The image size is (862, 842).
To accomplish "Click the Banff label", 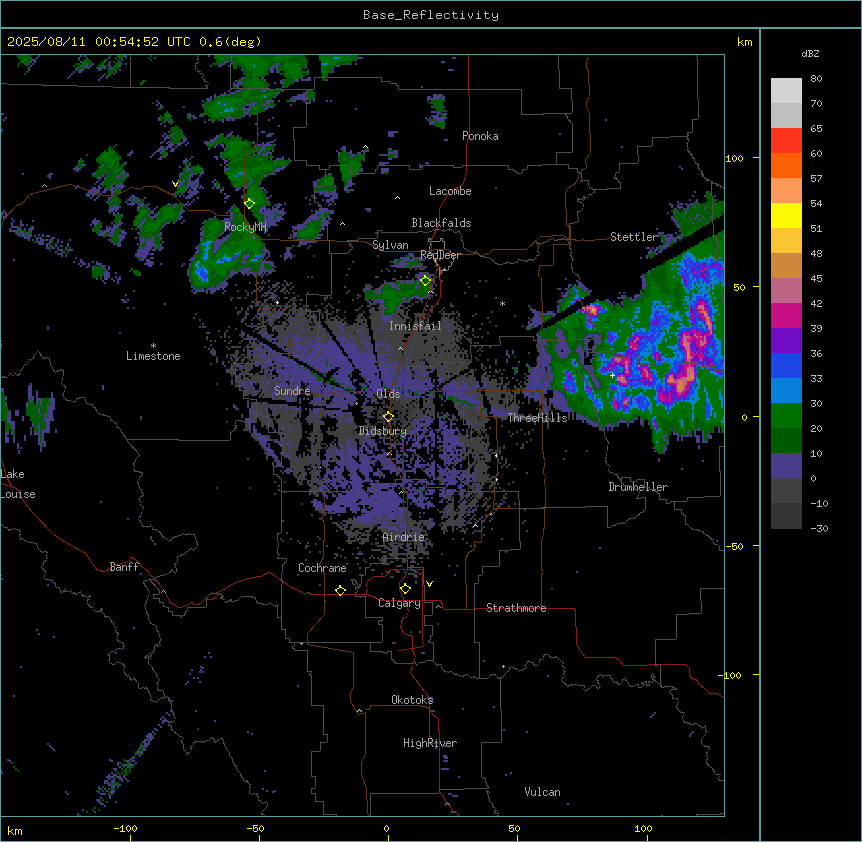I will pos(124,567).
